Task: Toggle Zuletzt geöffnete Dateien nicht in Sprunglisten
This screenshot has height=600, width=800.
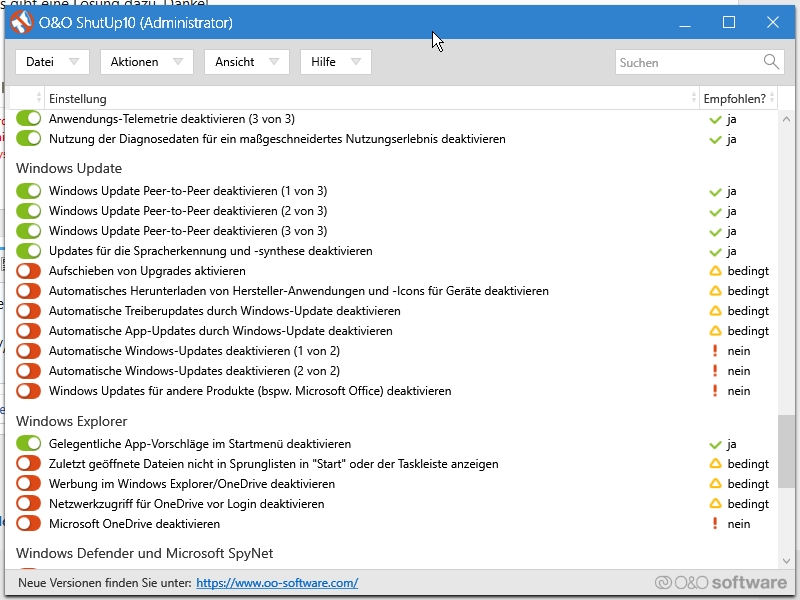Action: tap(28, 464)
